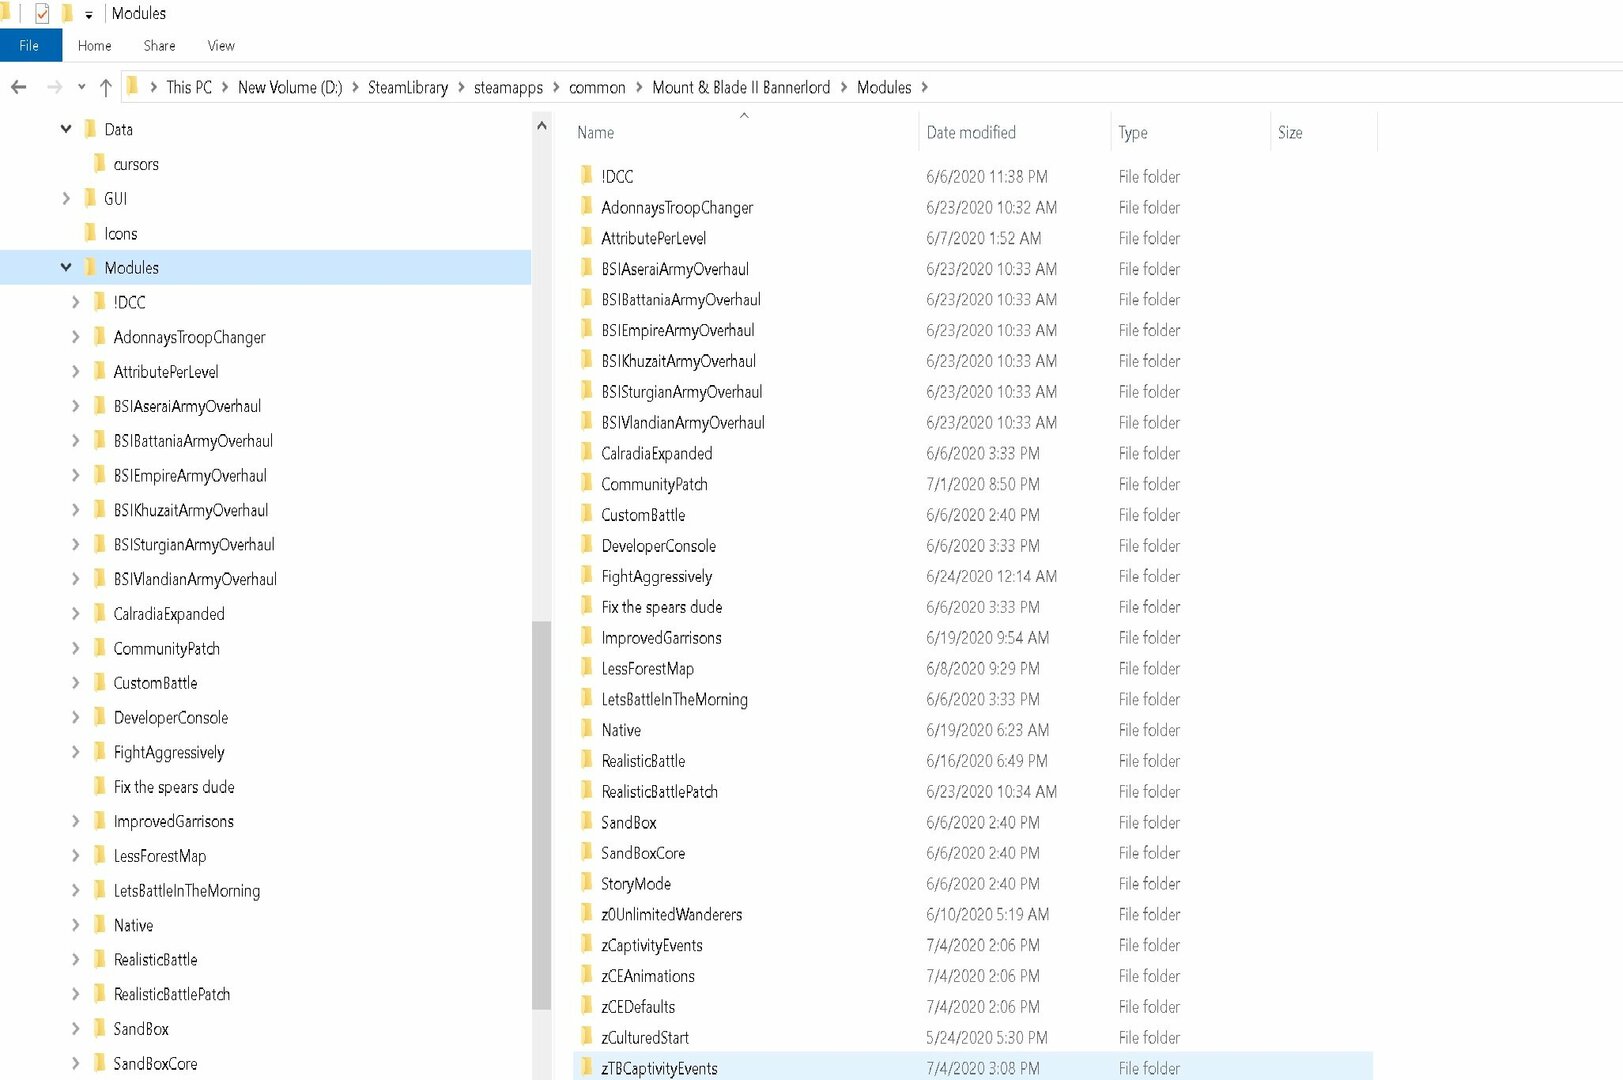The height and width of the screenshot is (1080, 1623).
Task: Collapse the Modules tree node
Action: pyautogui.click(x=66, y=267)
